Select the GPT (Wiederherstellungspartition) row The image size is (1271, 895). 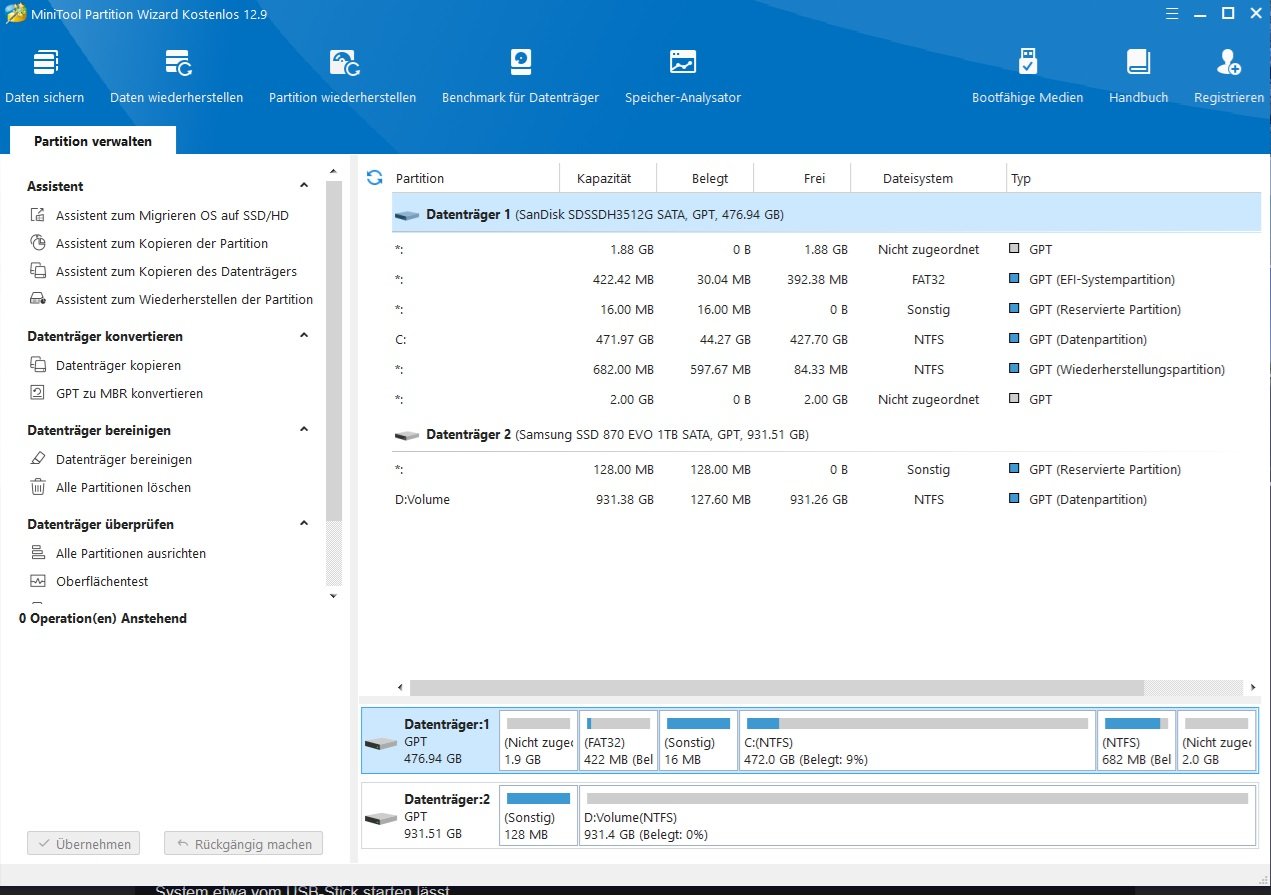pos(826,370)
